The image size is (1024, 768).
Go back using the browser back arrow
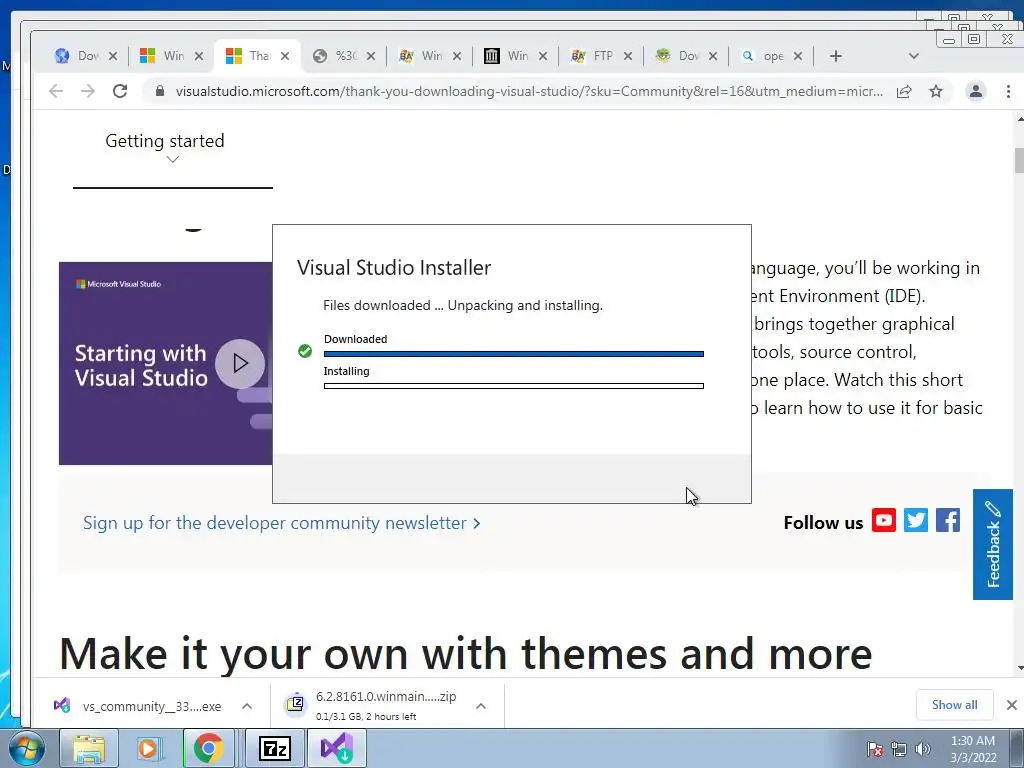tap(56, 91)
